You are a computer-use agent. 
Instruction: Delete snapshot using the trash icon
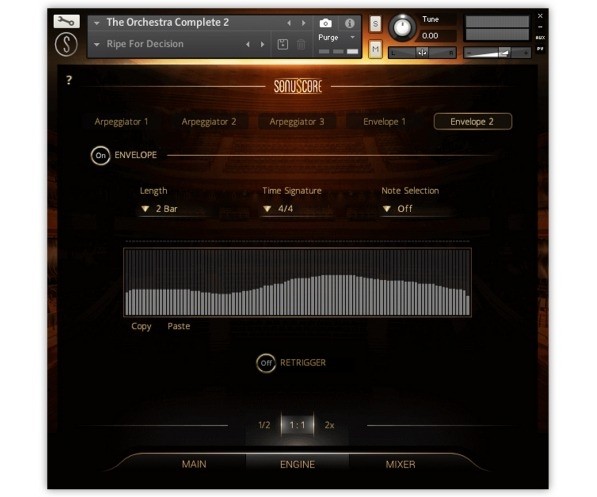click(x=301, y=44)
